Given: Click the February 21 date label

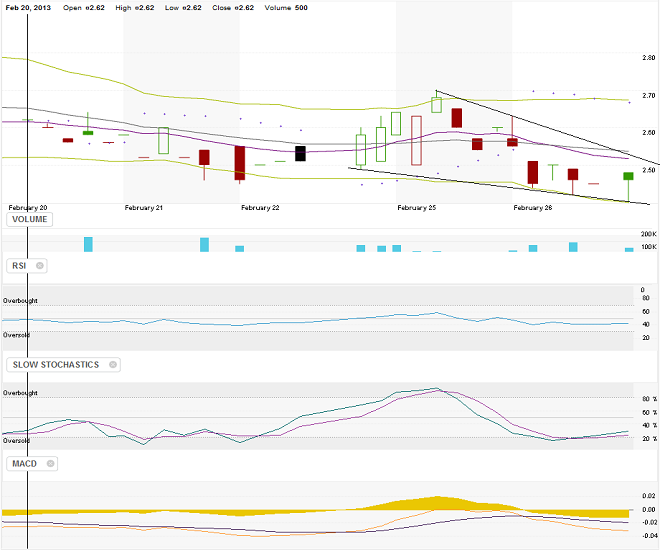Looking at the screenshot, I should pyautogui.click(x=144, y=208).
